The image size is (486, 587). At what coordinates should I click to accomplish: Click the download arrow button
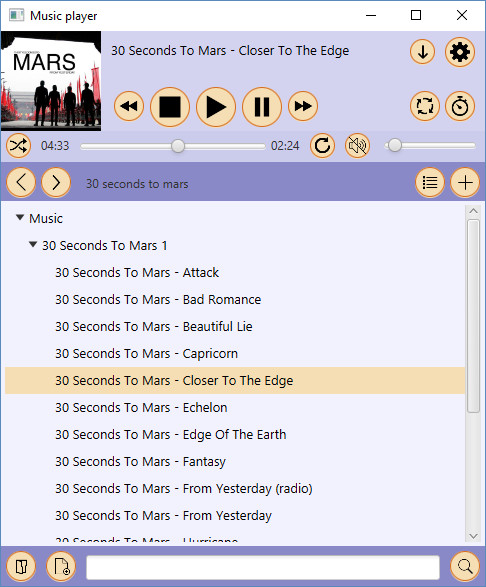[x=422, y=52]
